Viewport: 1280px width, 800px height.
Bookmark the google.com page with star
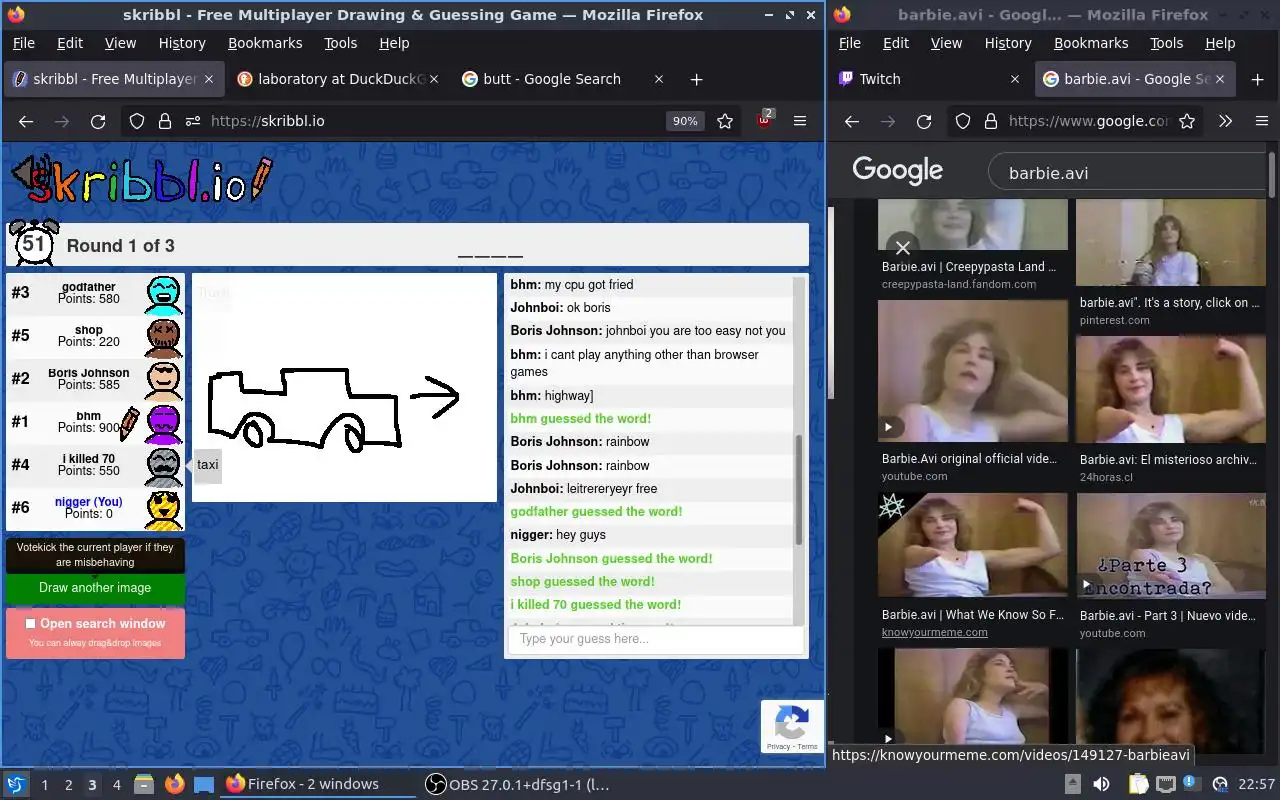(1187, 121)
